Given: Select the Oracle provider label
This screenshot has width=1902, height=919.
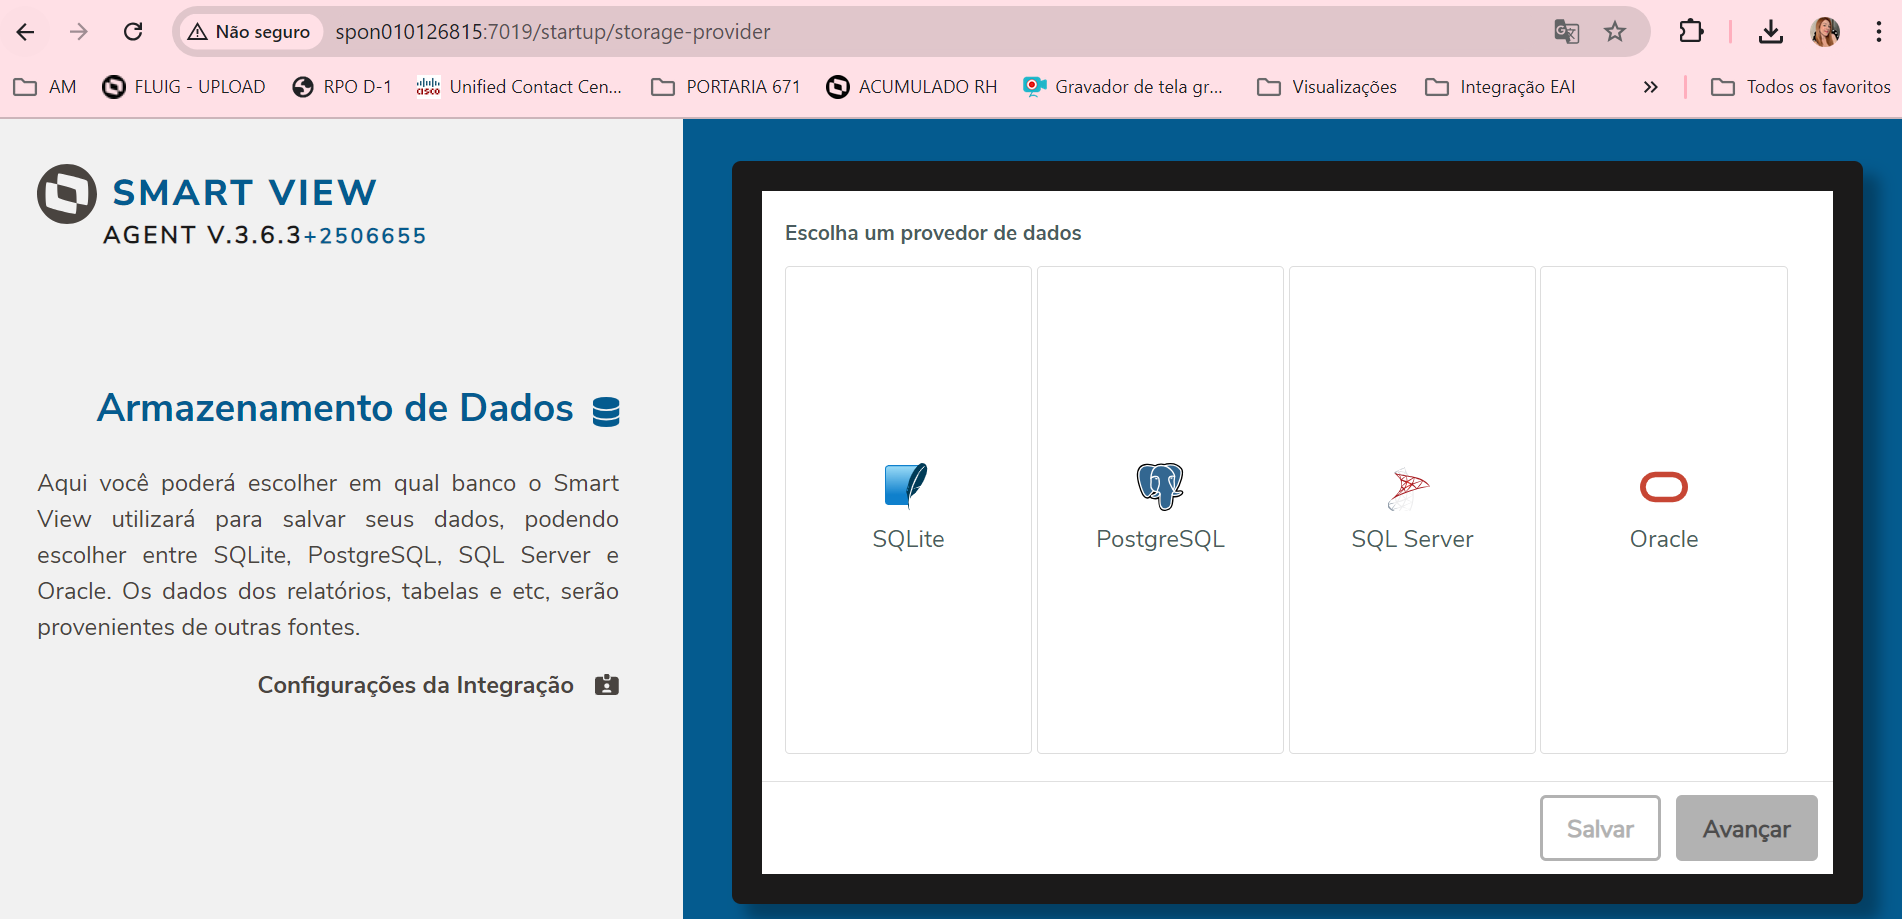Looking at the screenshot, I should [x=1664, y=539].
